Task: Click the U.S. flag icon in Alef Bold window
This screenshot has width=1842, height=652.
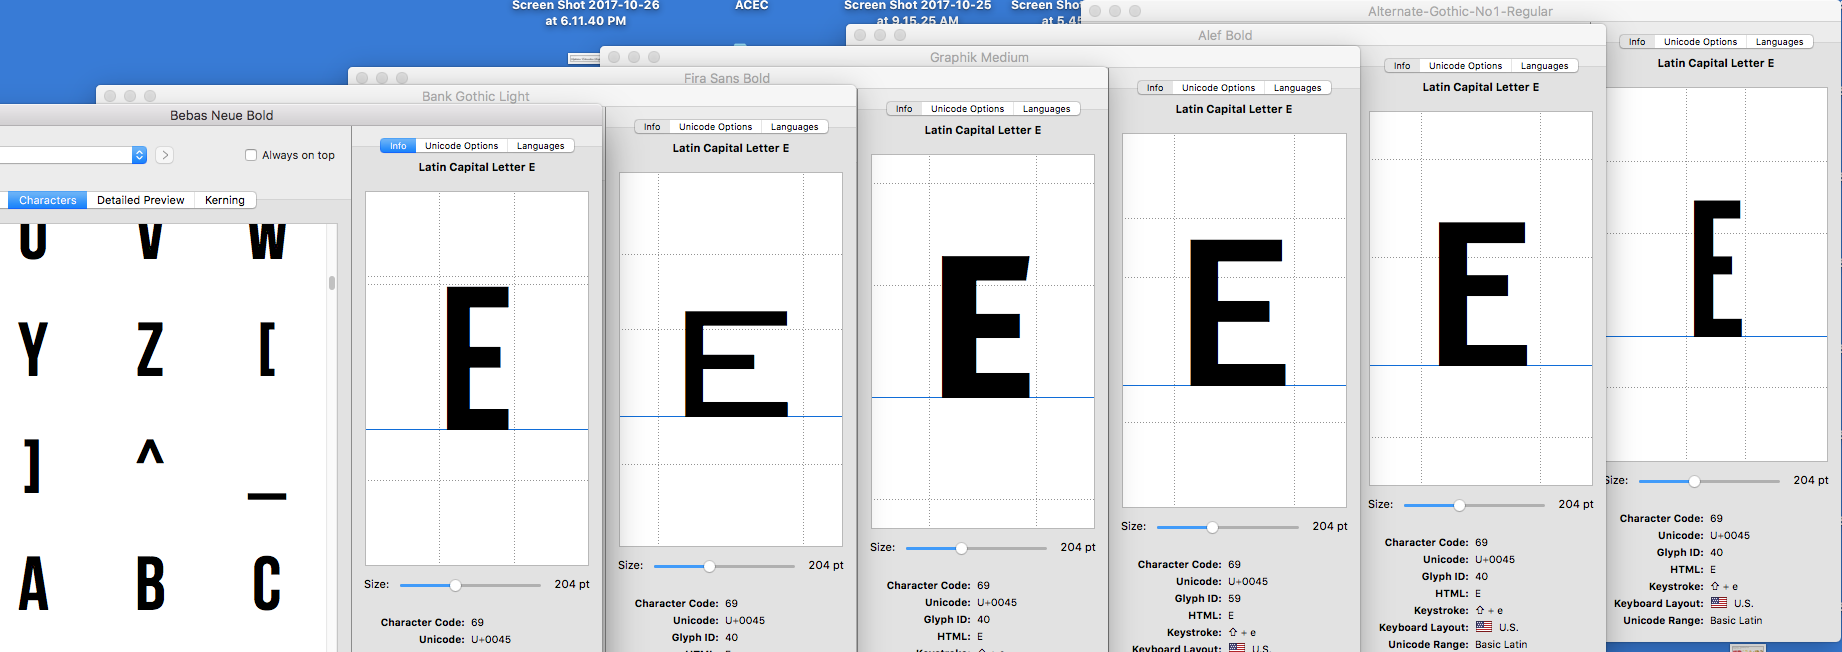Action: pyautogui.click(x=1484, y=627)
